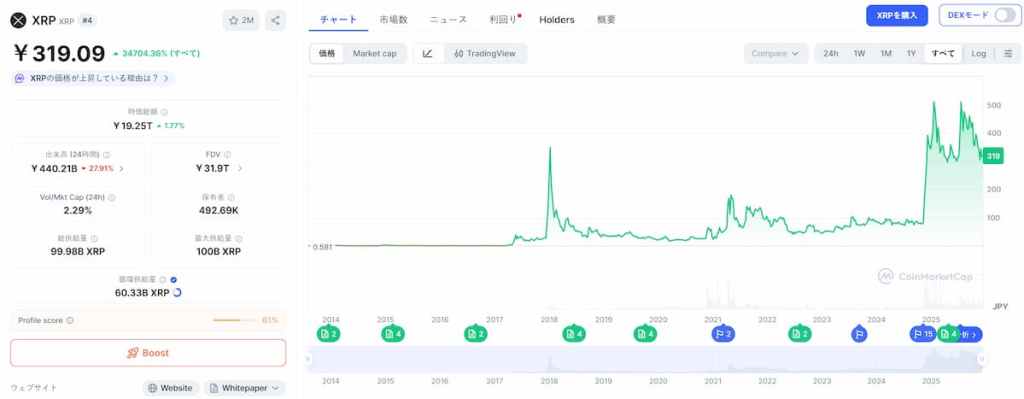Toggle the Log scale button

(978, 54)
